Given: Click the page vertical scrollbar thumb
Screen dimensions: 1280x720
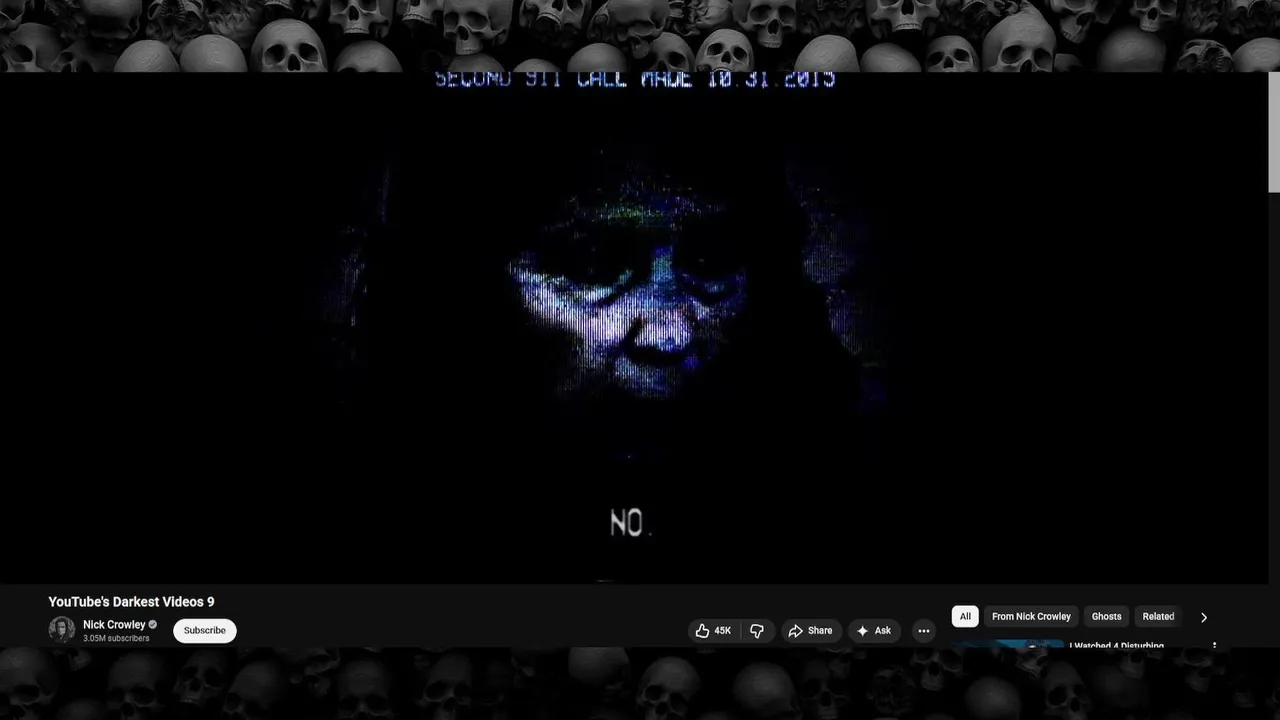Looking at the screenshot, I should click(x=1274, y=132).
